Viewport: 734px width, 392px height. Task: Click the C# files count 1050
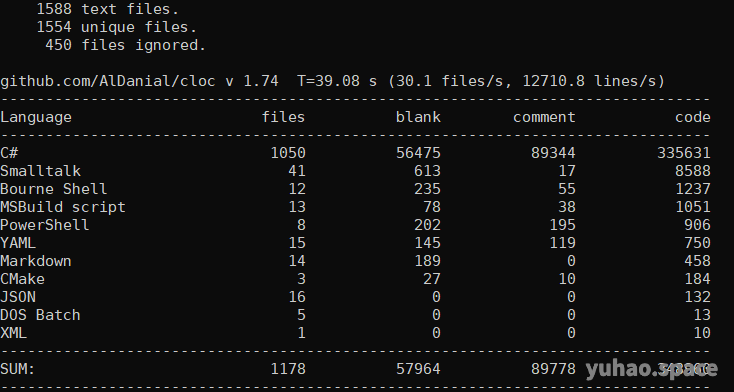click(x=288, y=153)
